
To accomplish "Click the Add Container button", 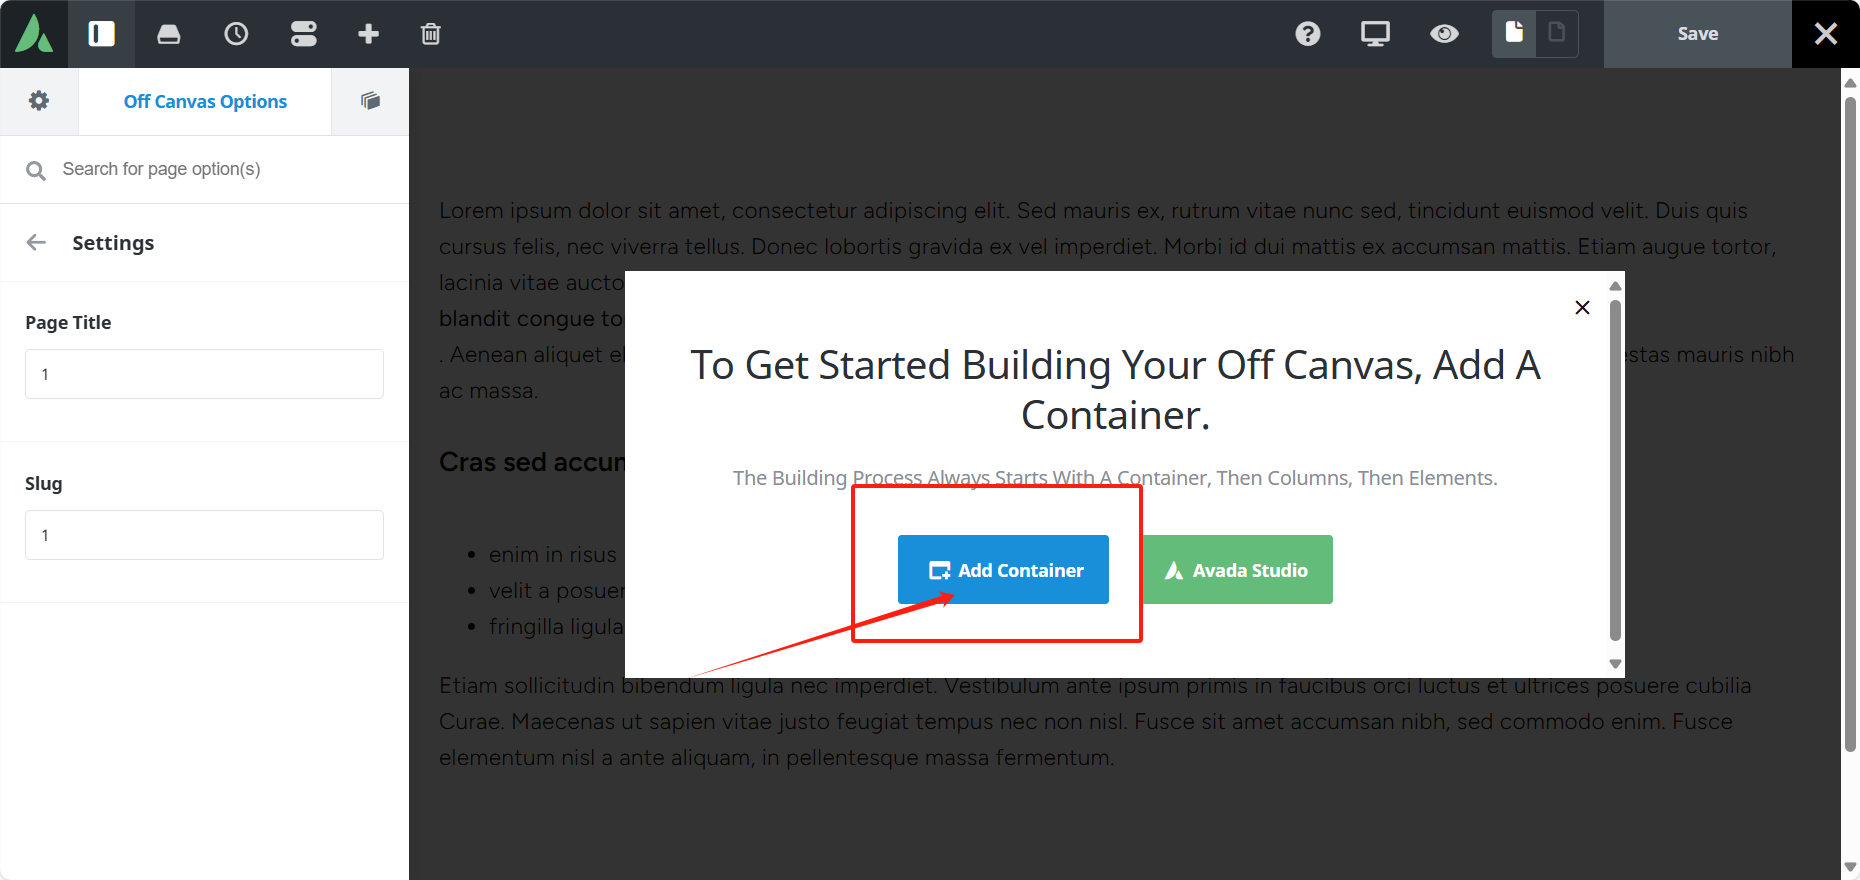I will (x=1003, y=569).
